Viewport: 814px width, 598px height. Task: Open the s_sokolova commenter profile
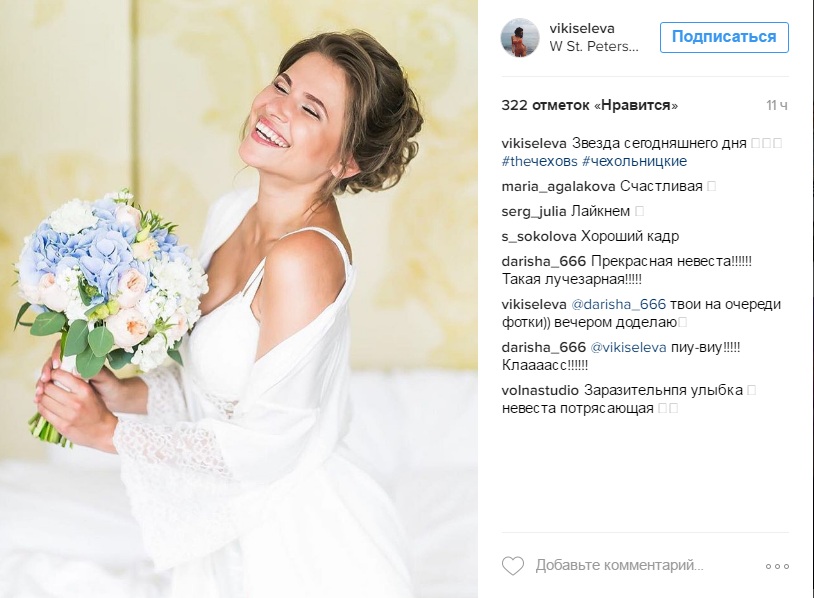[539, 236]
